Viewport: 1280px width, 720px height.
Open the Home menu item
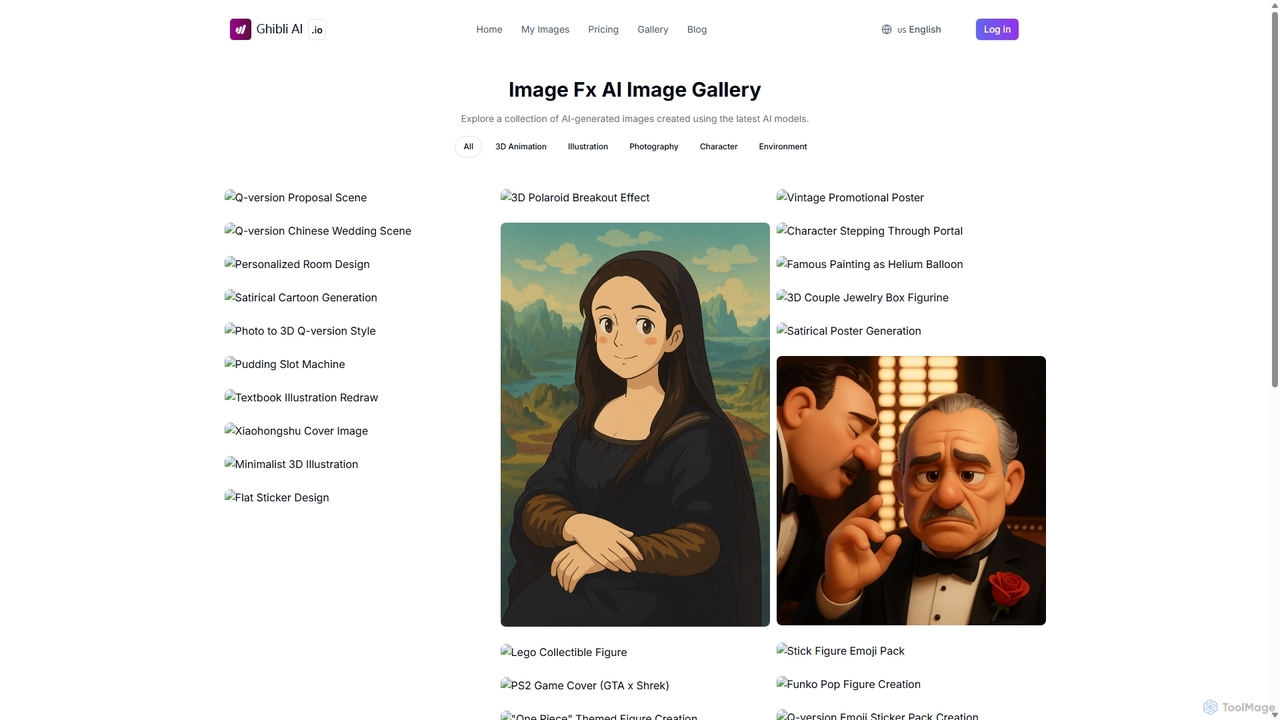click(x=489, y=30)
